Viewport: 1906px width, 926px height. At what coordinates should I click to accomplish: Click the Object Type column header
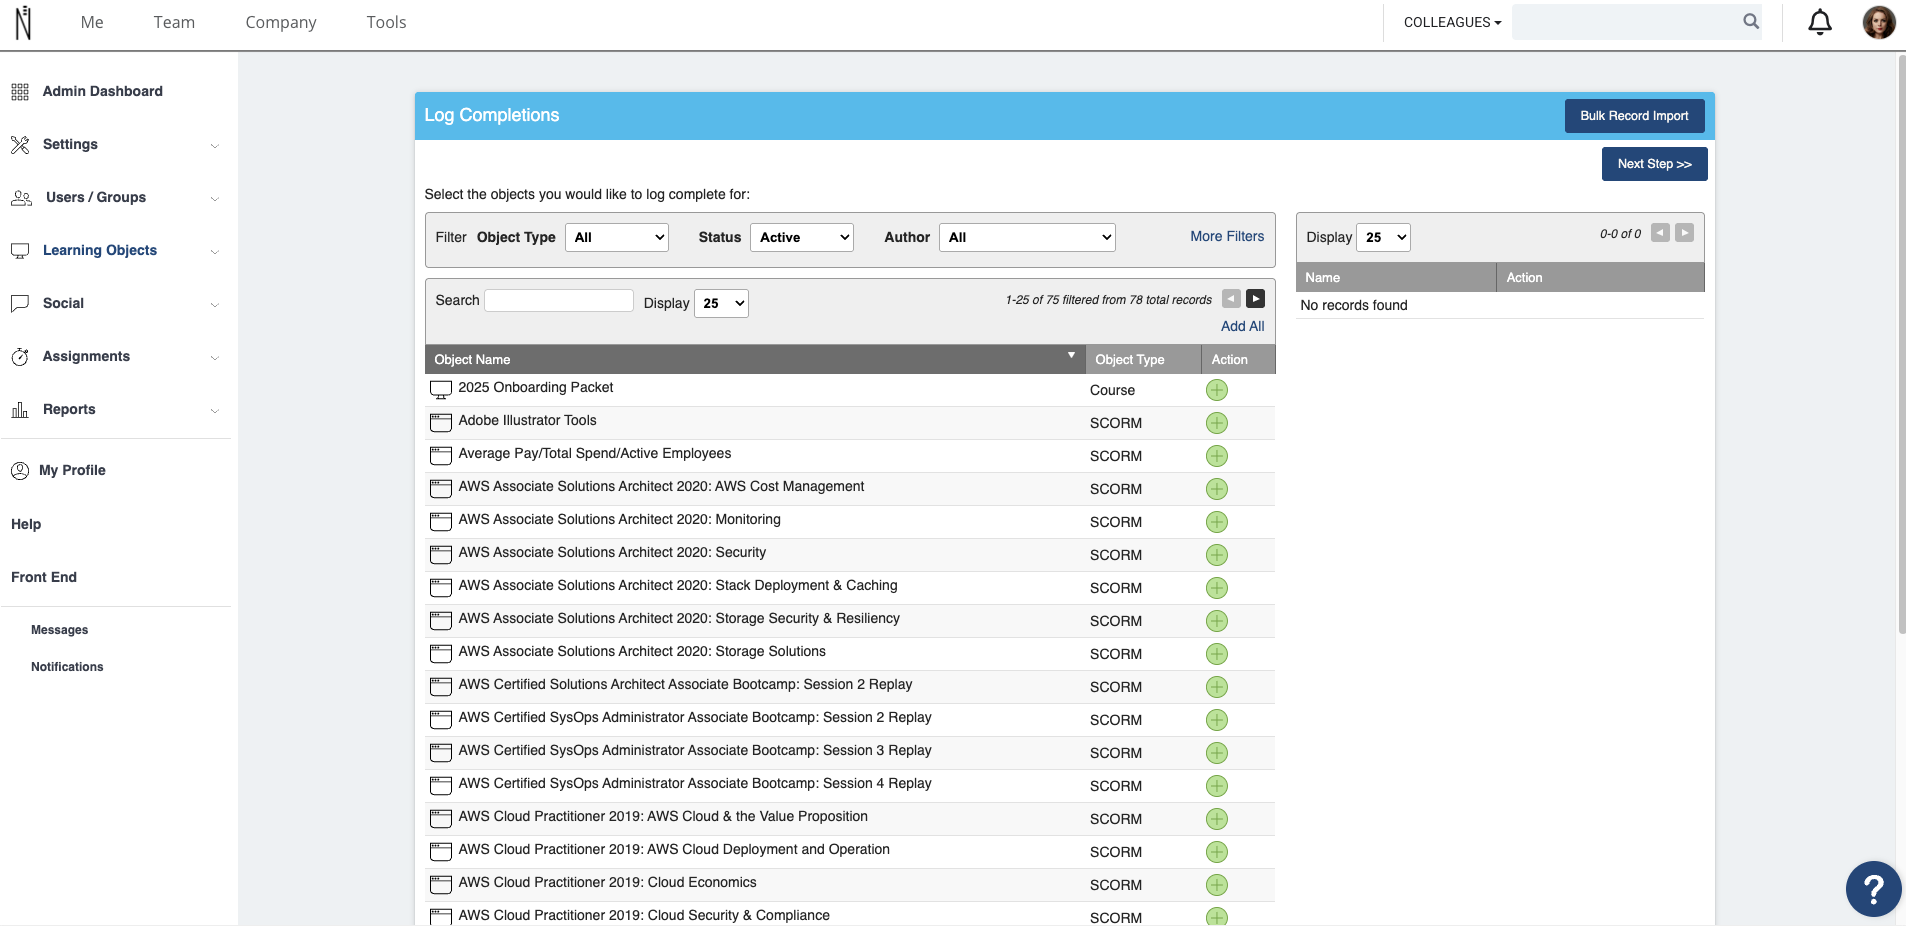coord(1143,359)
